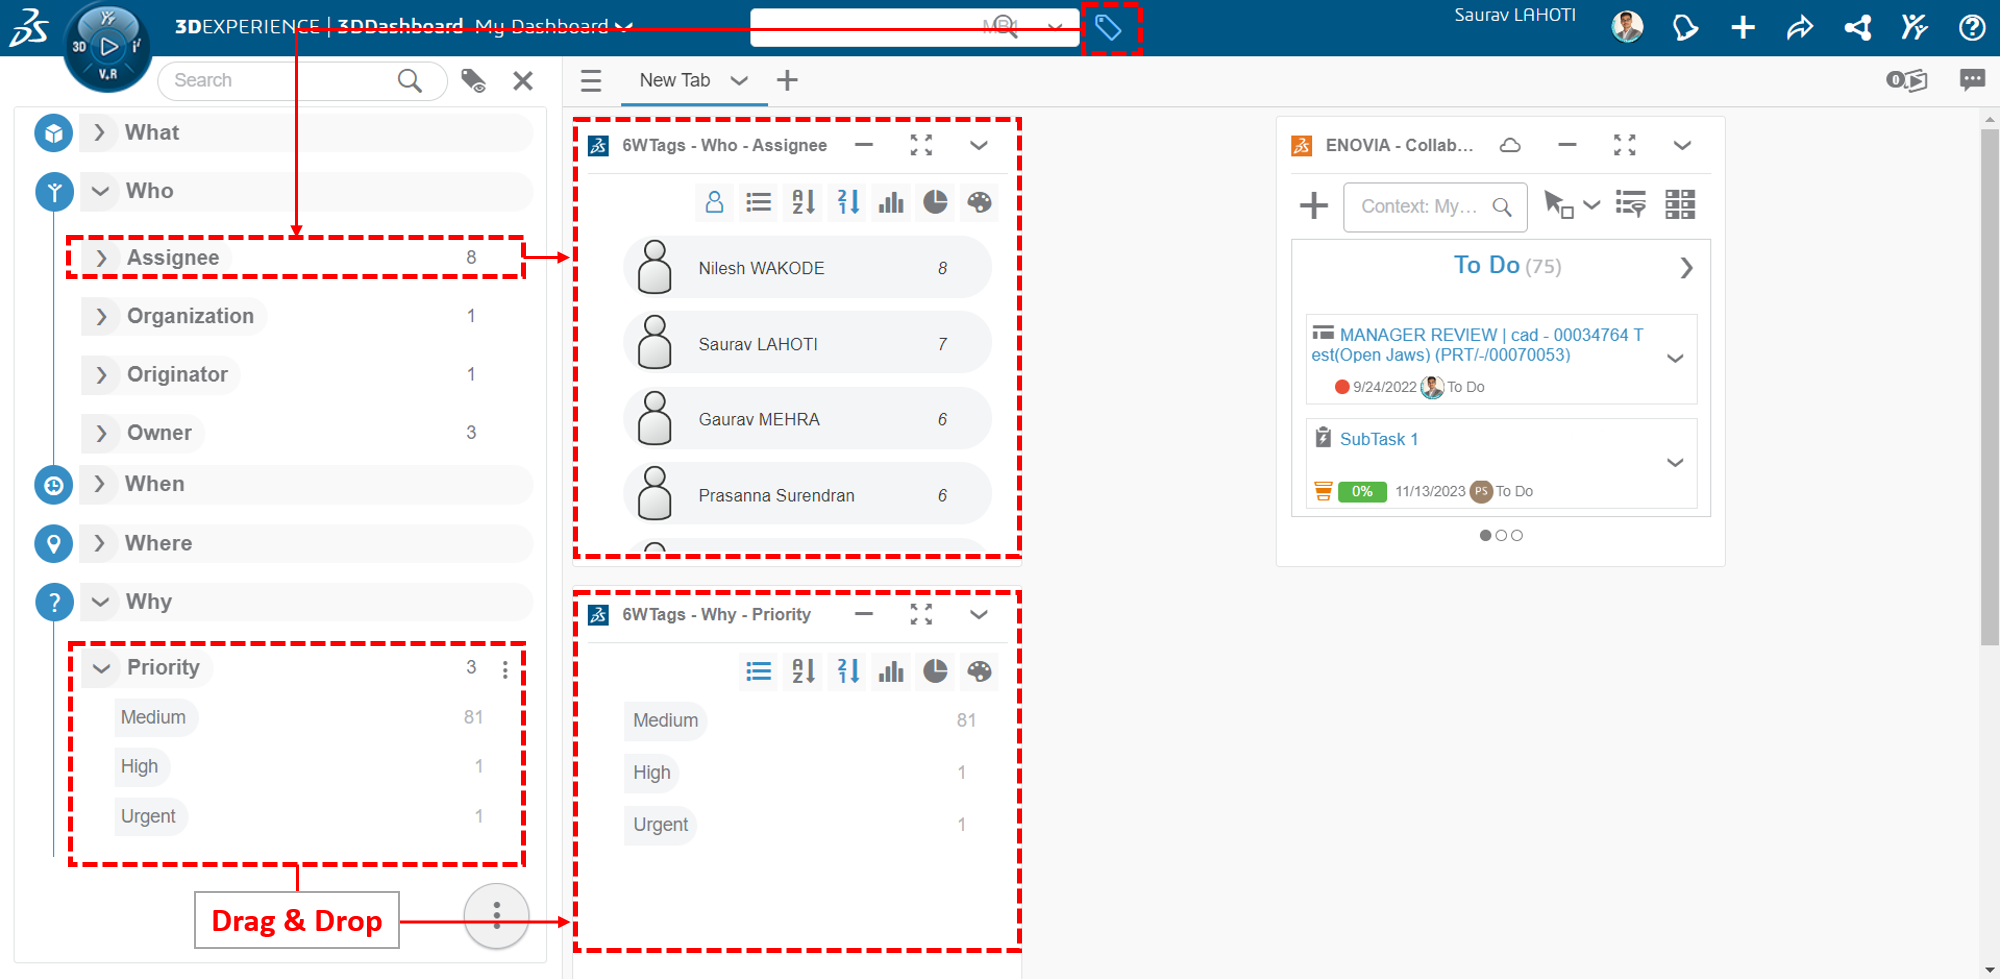Image resolution: width=2000 pixels, height=979 pixels.
Task: Toggle the welcome video switch icon
Action: (1907, 80)
